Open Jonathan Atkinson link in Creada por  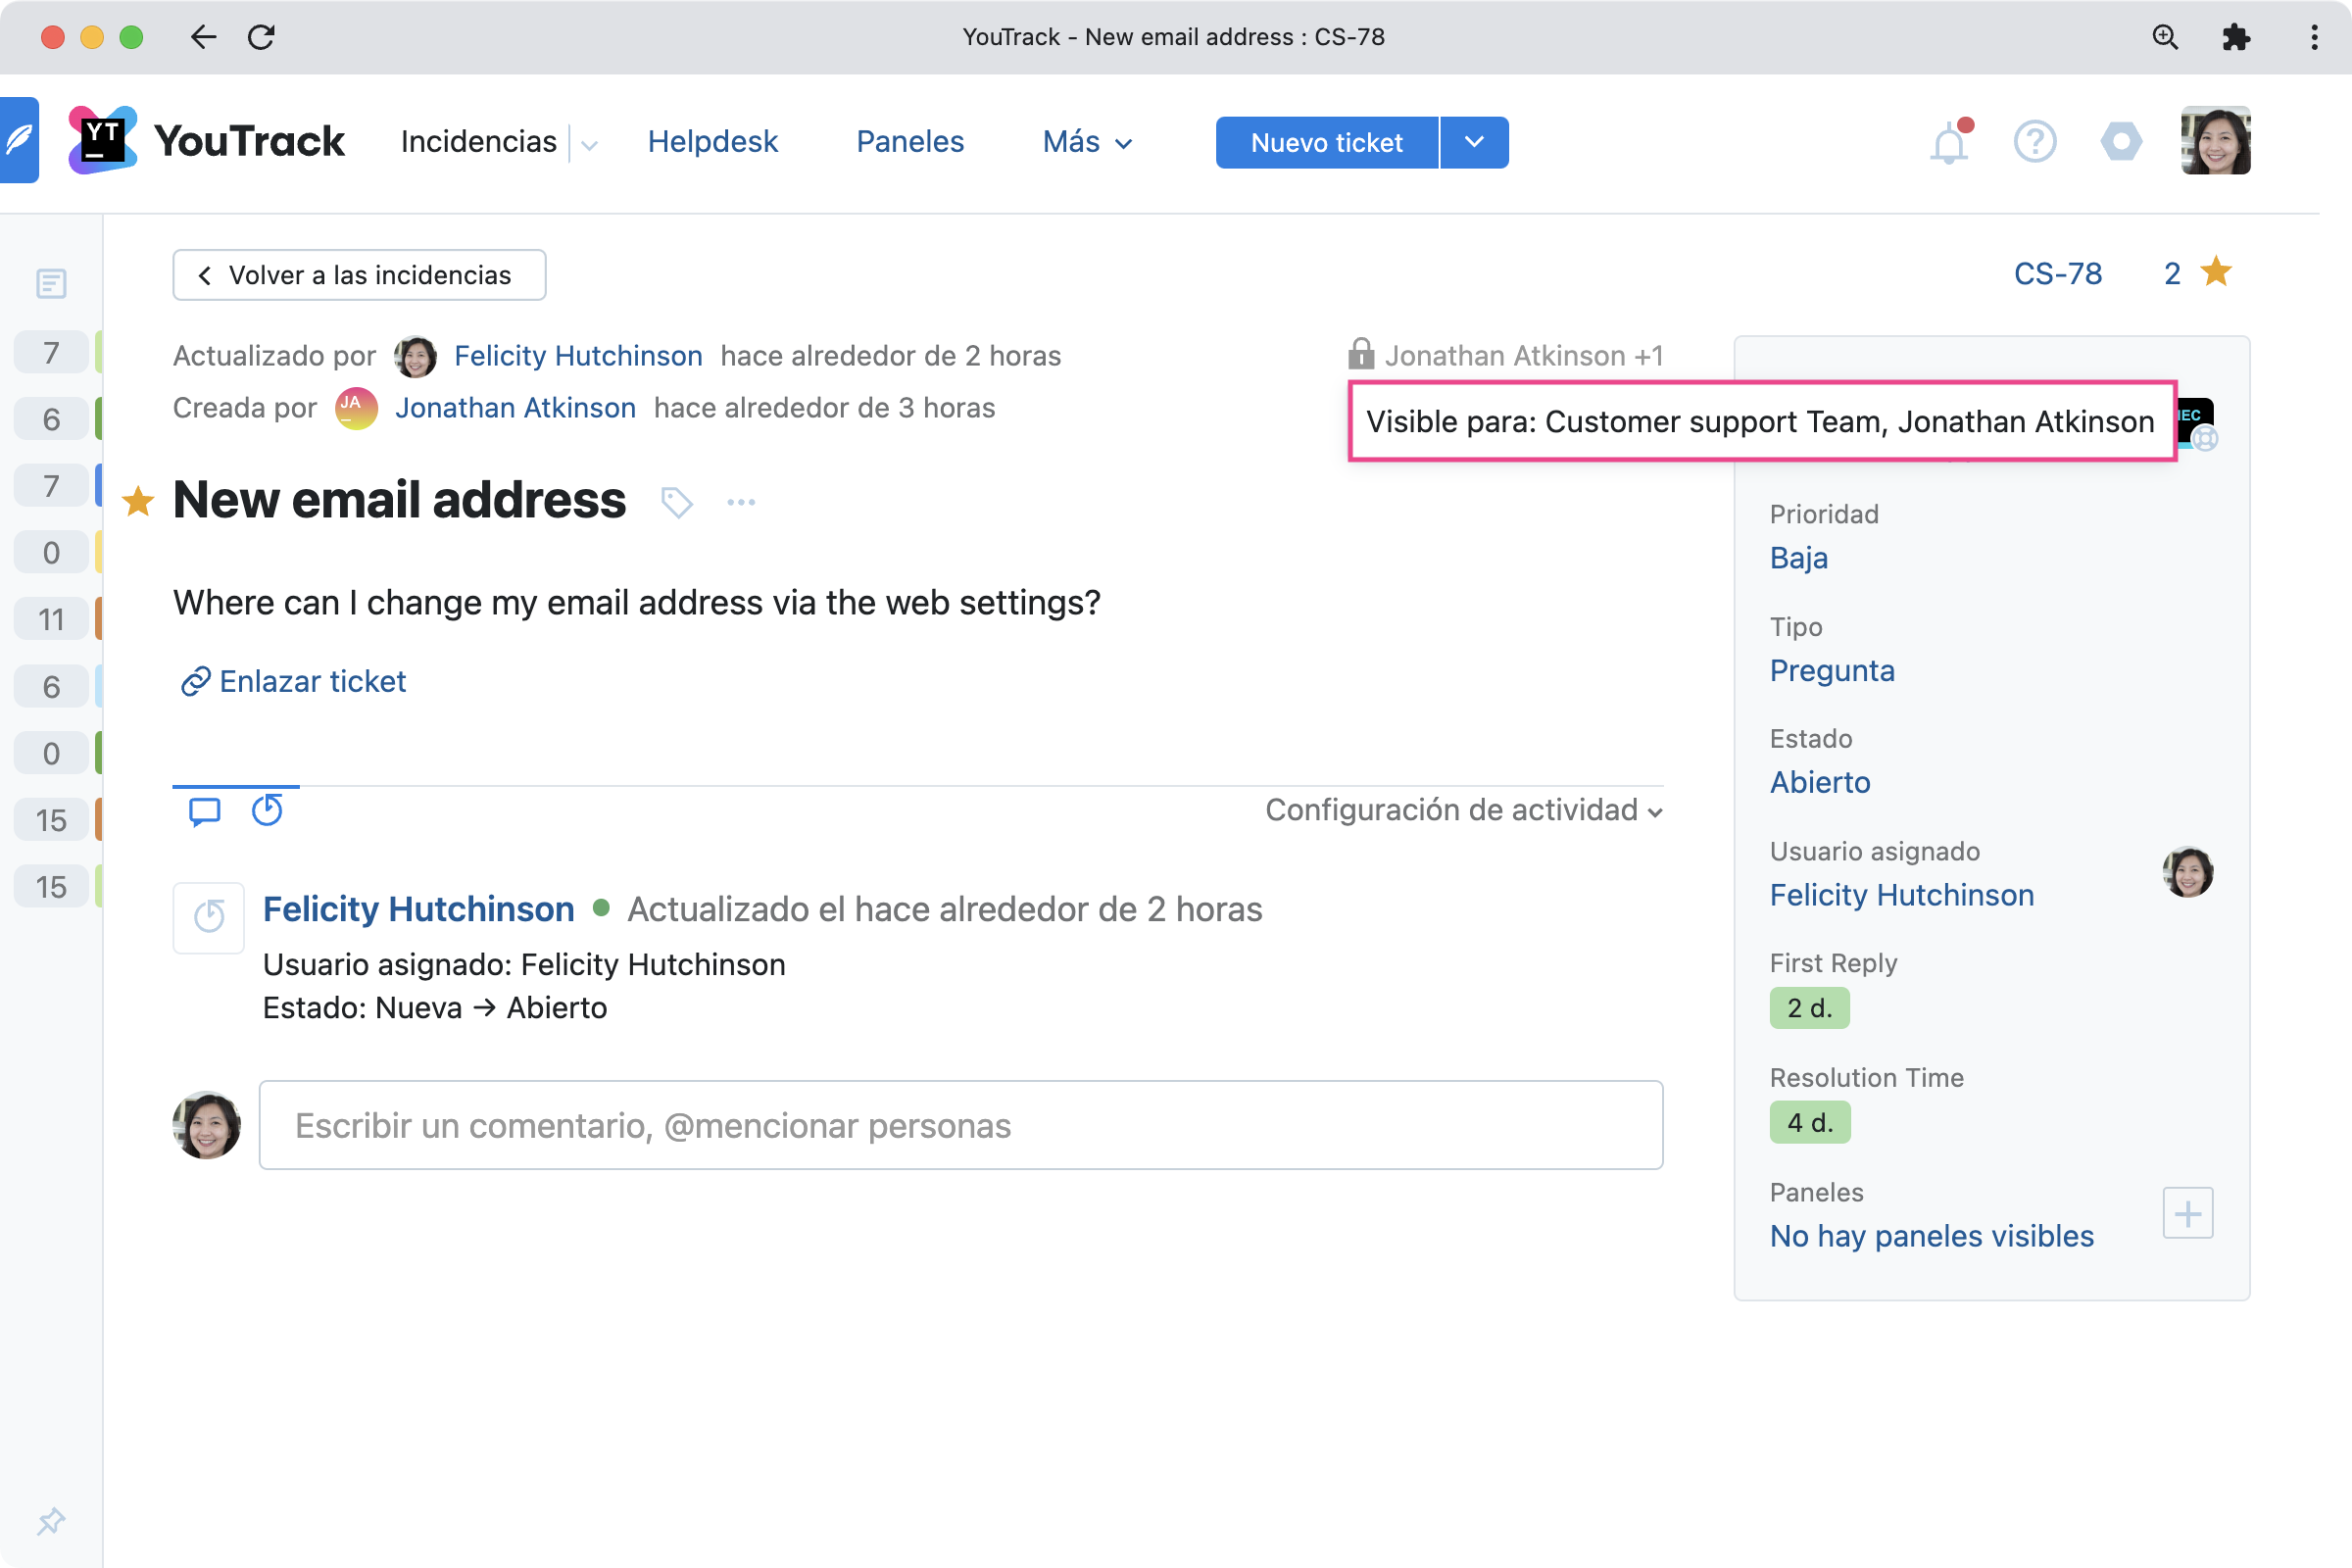pos(515,407)
